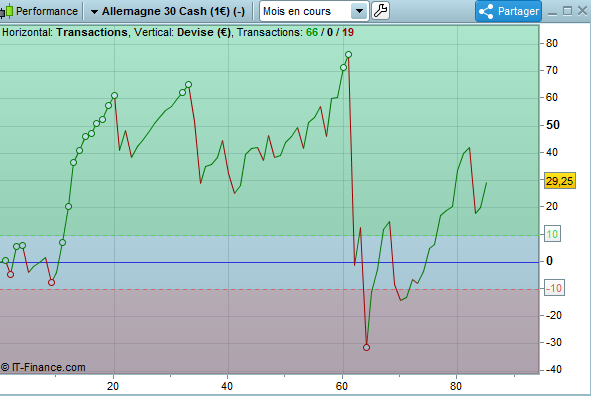Click the Vertical: Devise (€) label
Image resolution: width=591 pixels, height=396 pixels.
pos(182,32)
